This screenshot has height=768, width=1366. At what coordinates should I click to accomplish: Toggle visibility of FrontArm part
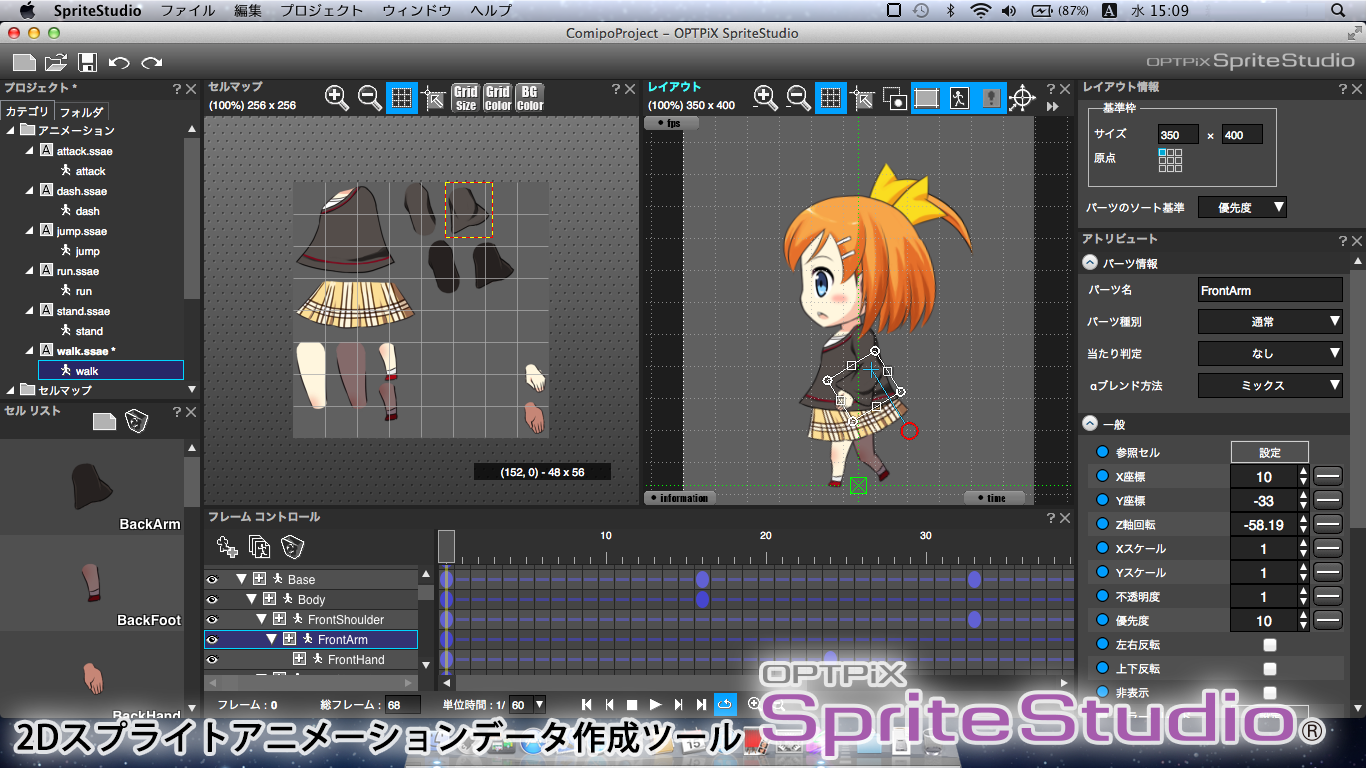[211, 639]
